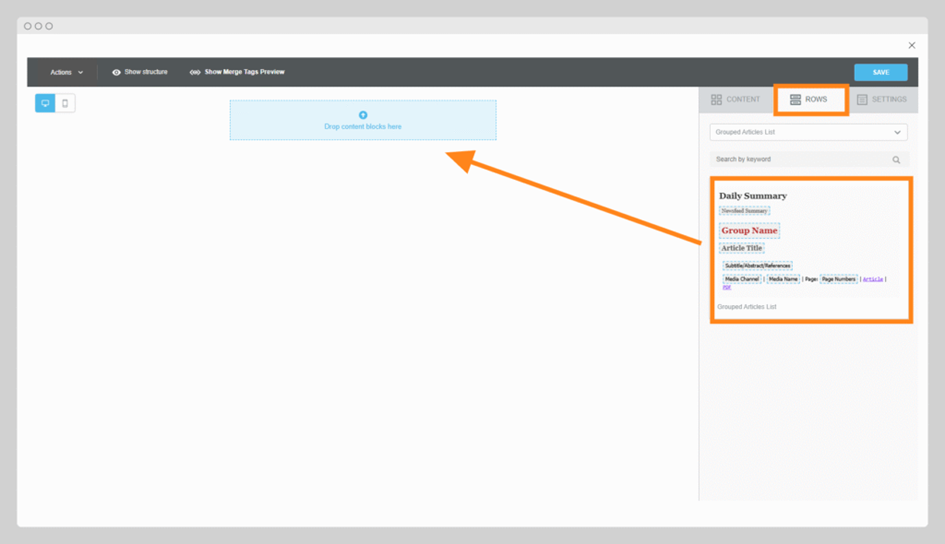
Task: Click the Rows tab stacked-rows icon
Action: point(795,100)
